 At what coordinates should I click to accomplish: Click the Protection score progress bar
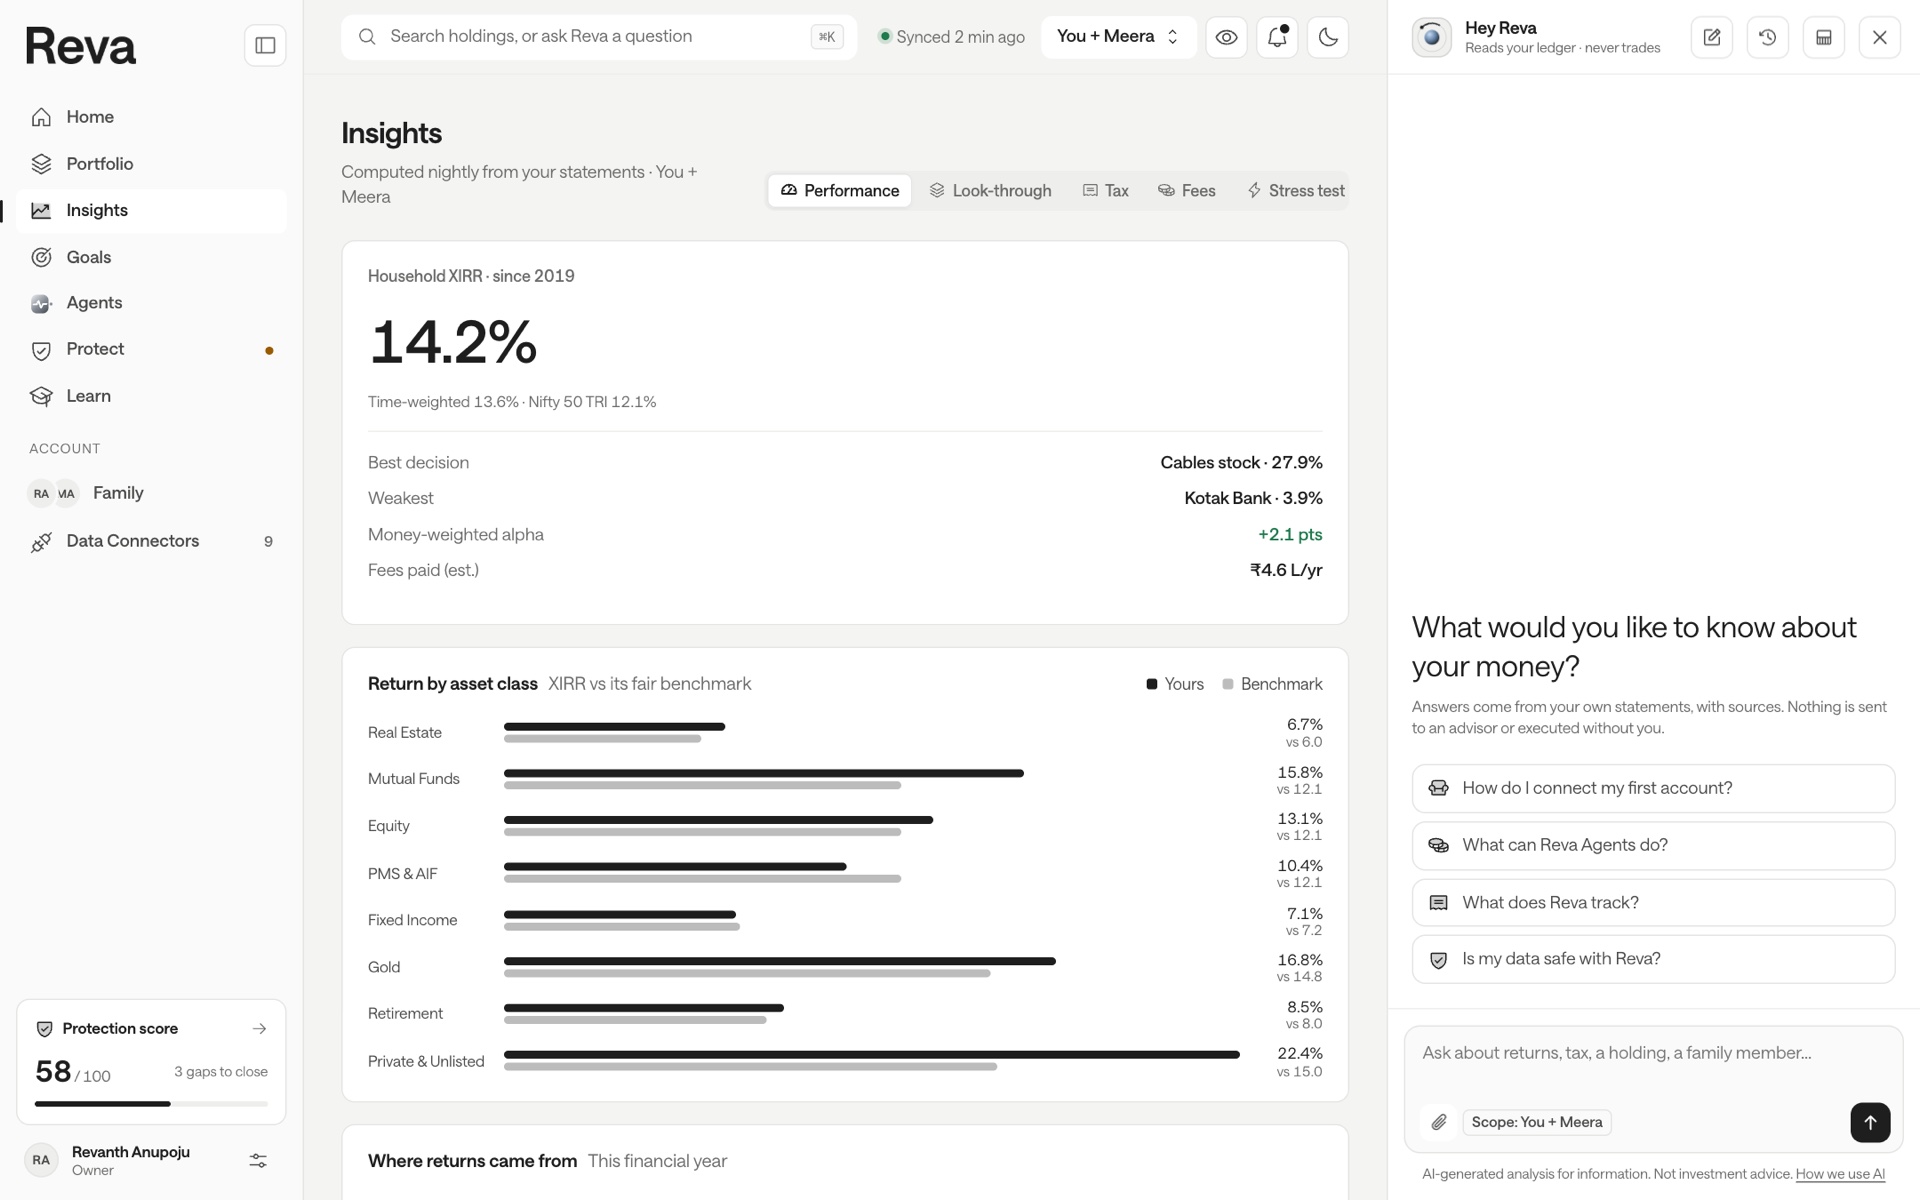pyautogui.click(x=151, y=1104)
